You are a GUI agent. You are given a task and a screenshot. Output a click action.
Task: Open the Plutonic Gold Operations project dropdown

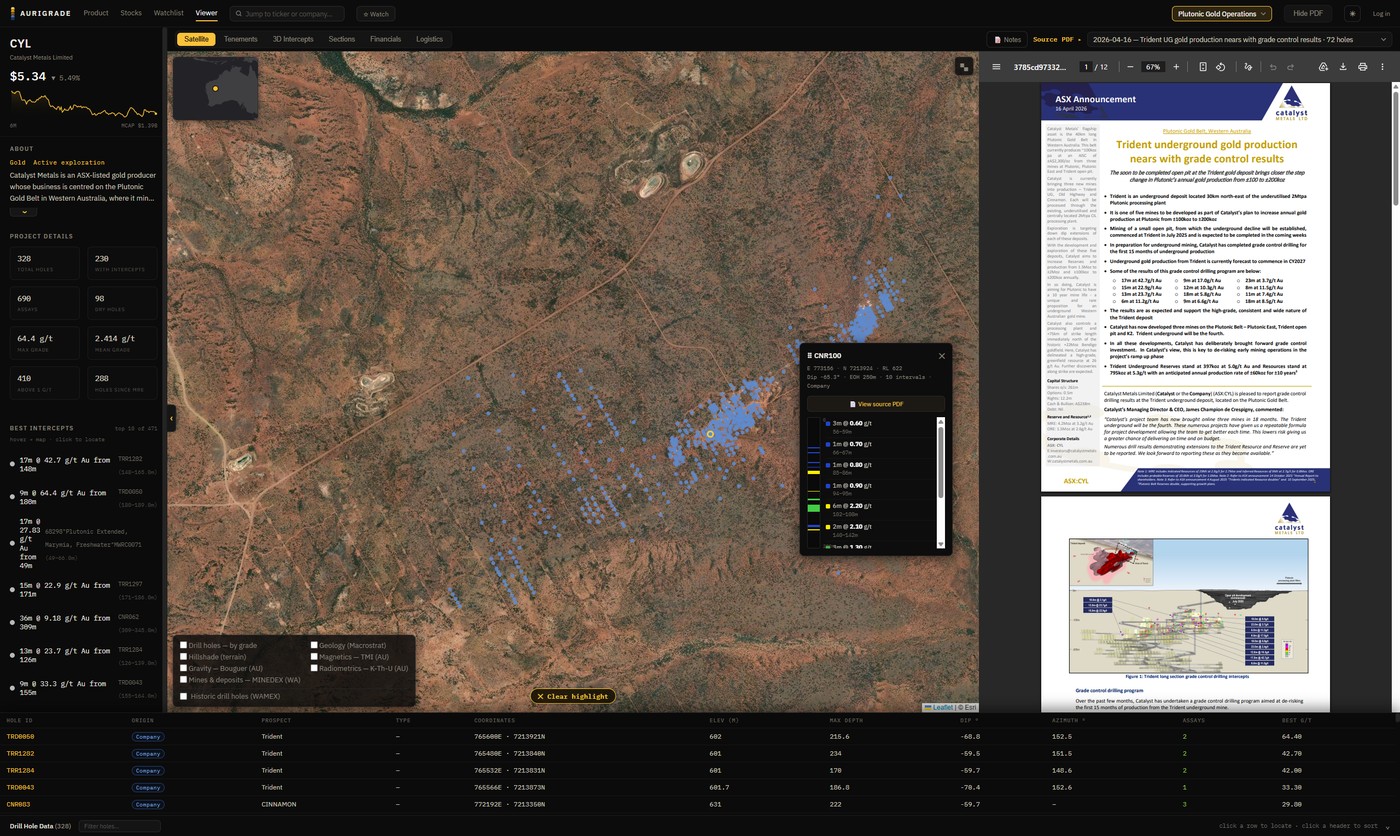click(1221, 14)
